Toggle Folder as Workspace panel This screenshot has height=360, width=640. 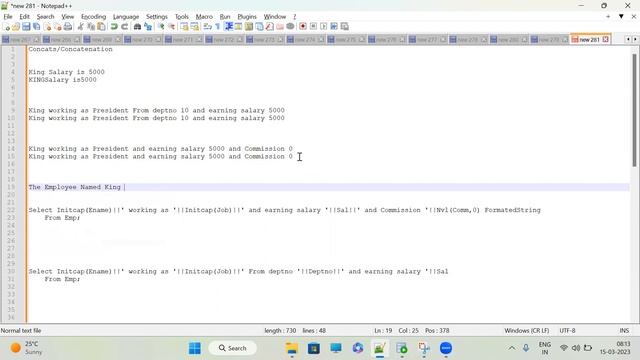280,27
